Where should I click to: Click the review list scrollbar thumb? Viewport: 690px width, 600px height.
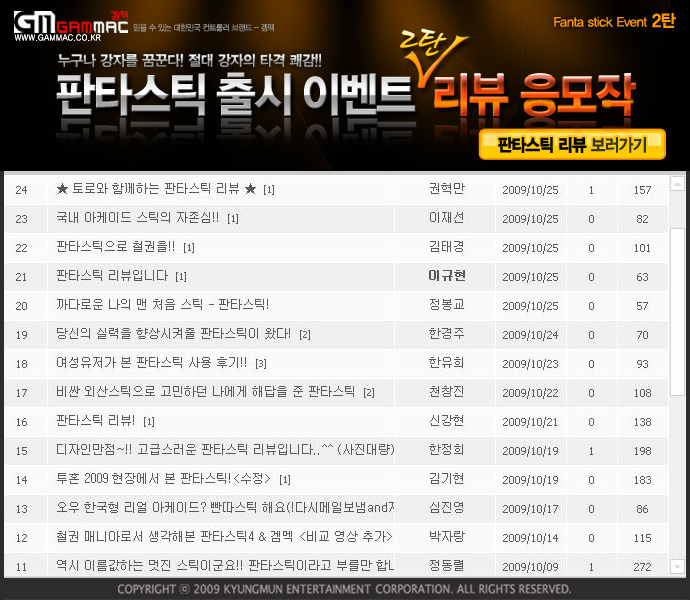point(677,311)
